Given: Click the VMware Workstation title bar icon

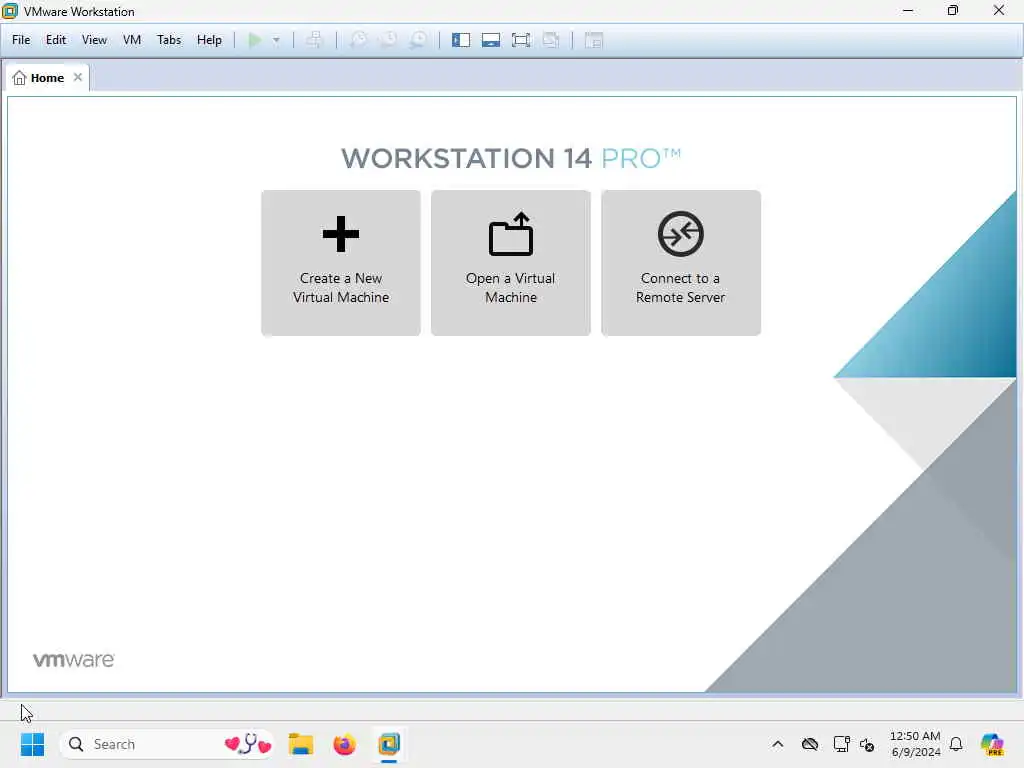Looking at the screenshot, I should click(10, 11).
